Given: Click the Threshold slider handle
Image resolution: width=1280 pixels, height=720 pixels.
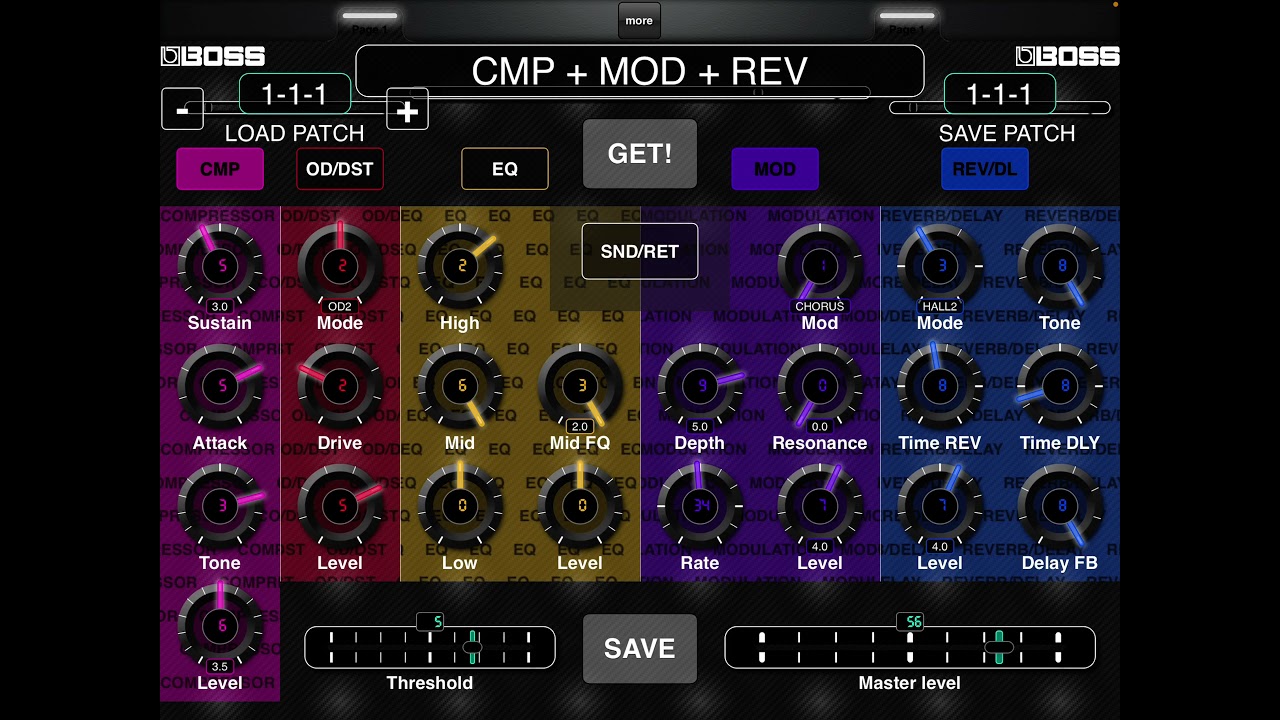Looking at the screenshot, I should pyautogui.click(x=472, y=647).
